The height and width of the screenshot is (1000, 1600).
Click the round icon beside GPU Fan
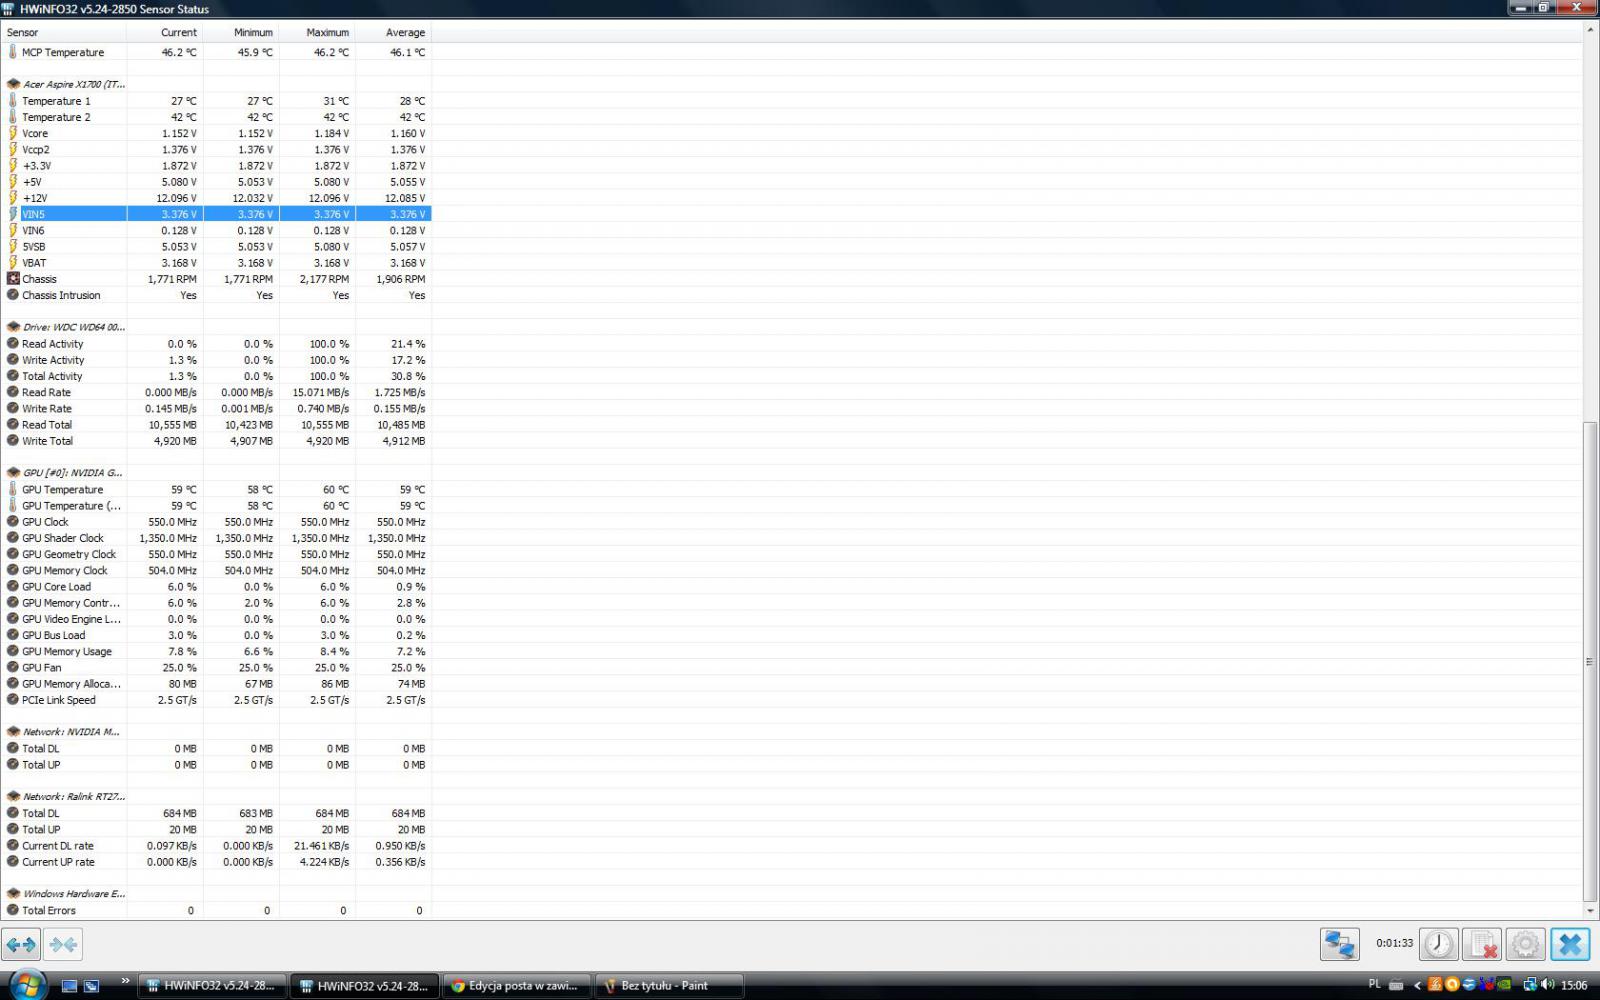13,668
